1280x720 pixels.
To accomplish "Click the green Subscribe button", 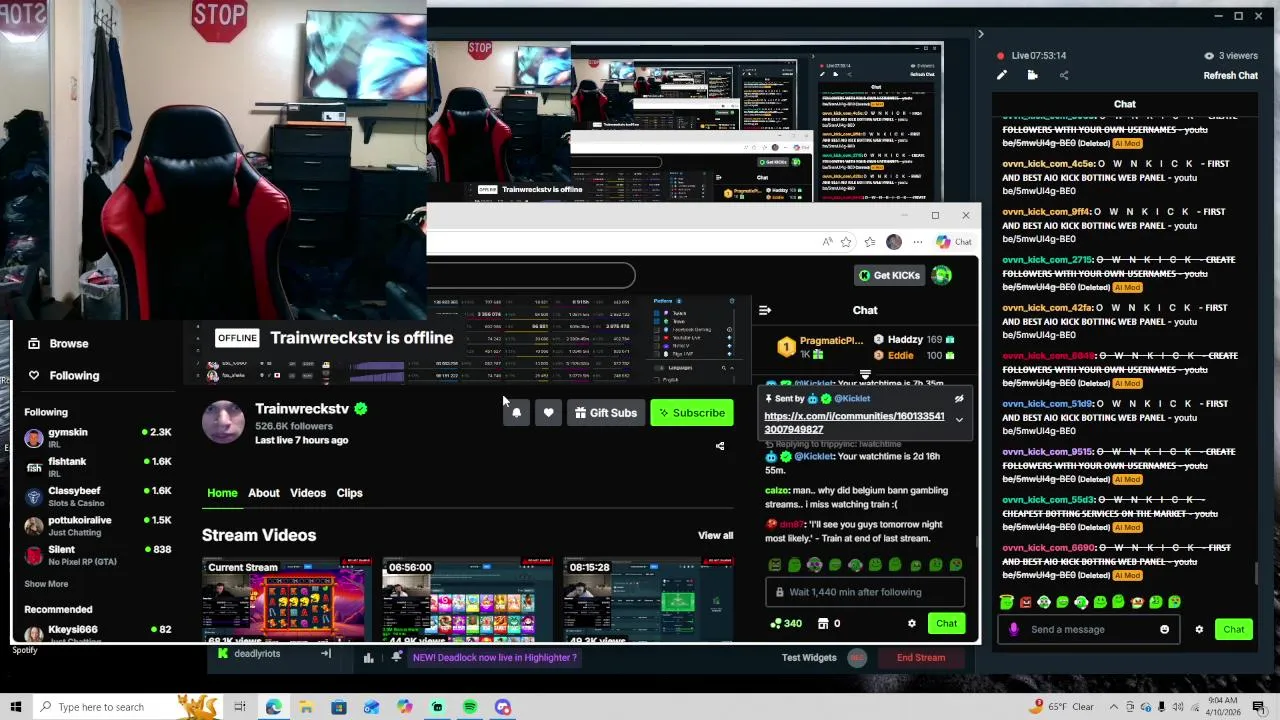I will coord(692,413).
